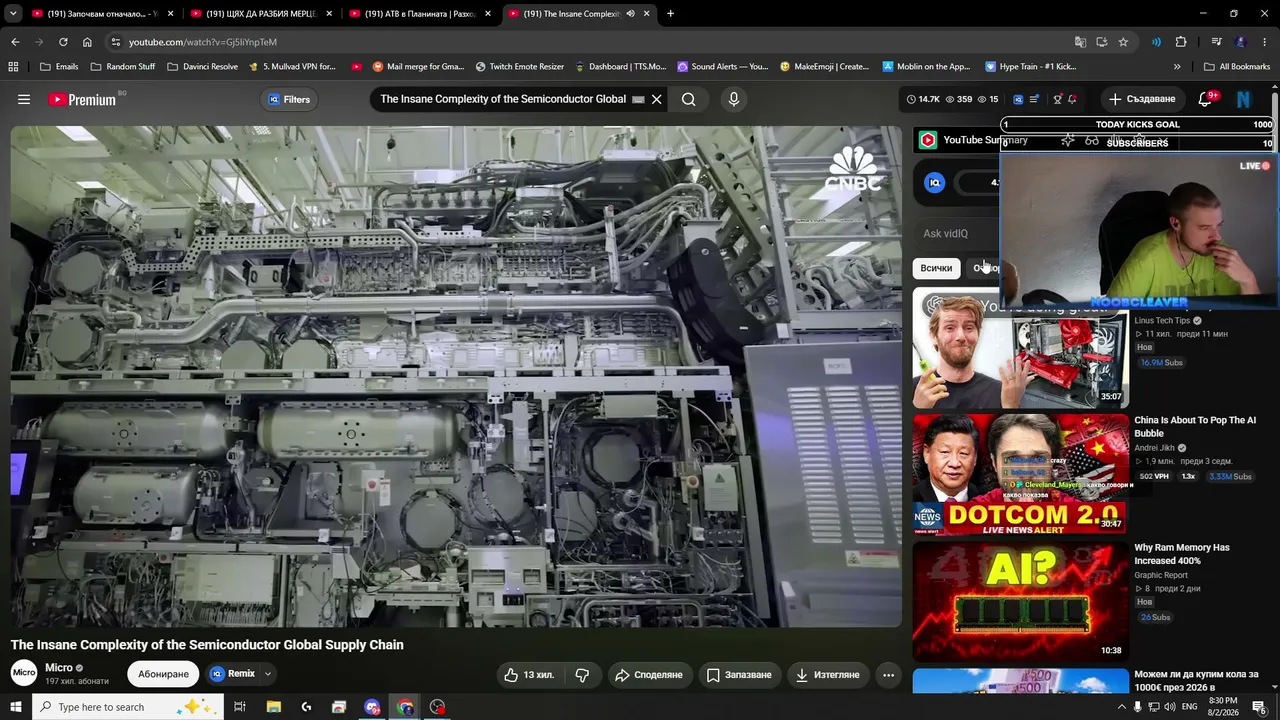Go back in browser history
The width and height of the screenshot is (1280, 720).
15,42
